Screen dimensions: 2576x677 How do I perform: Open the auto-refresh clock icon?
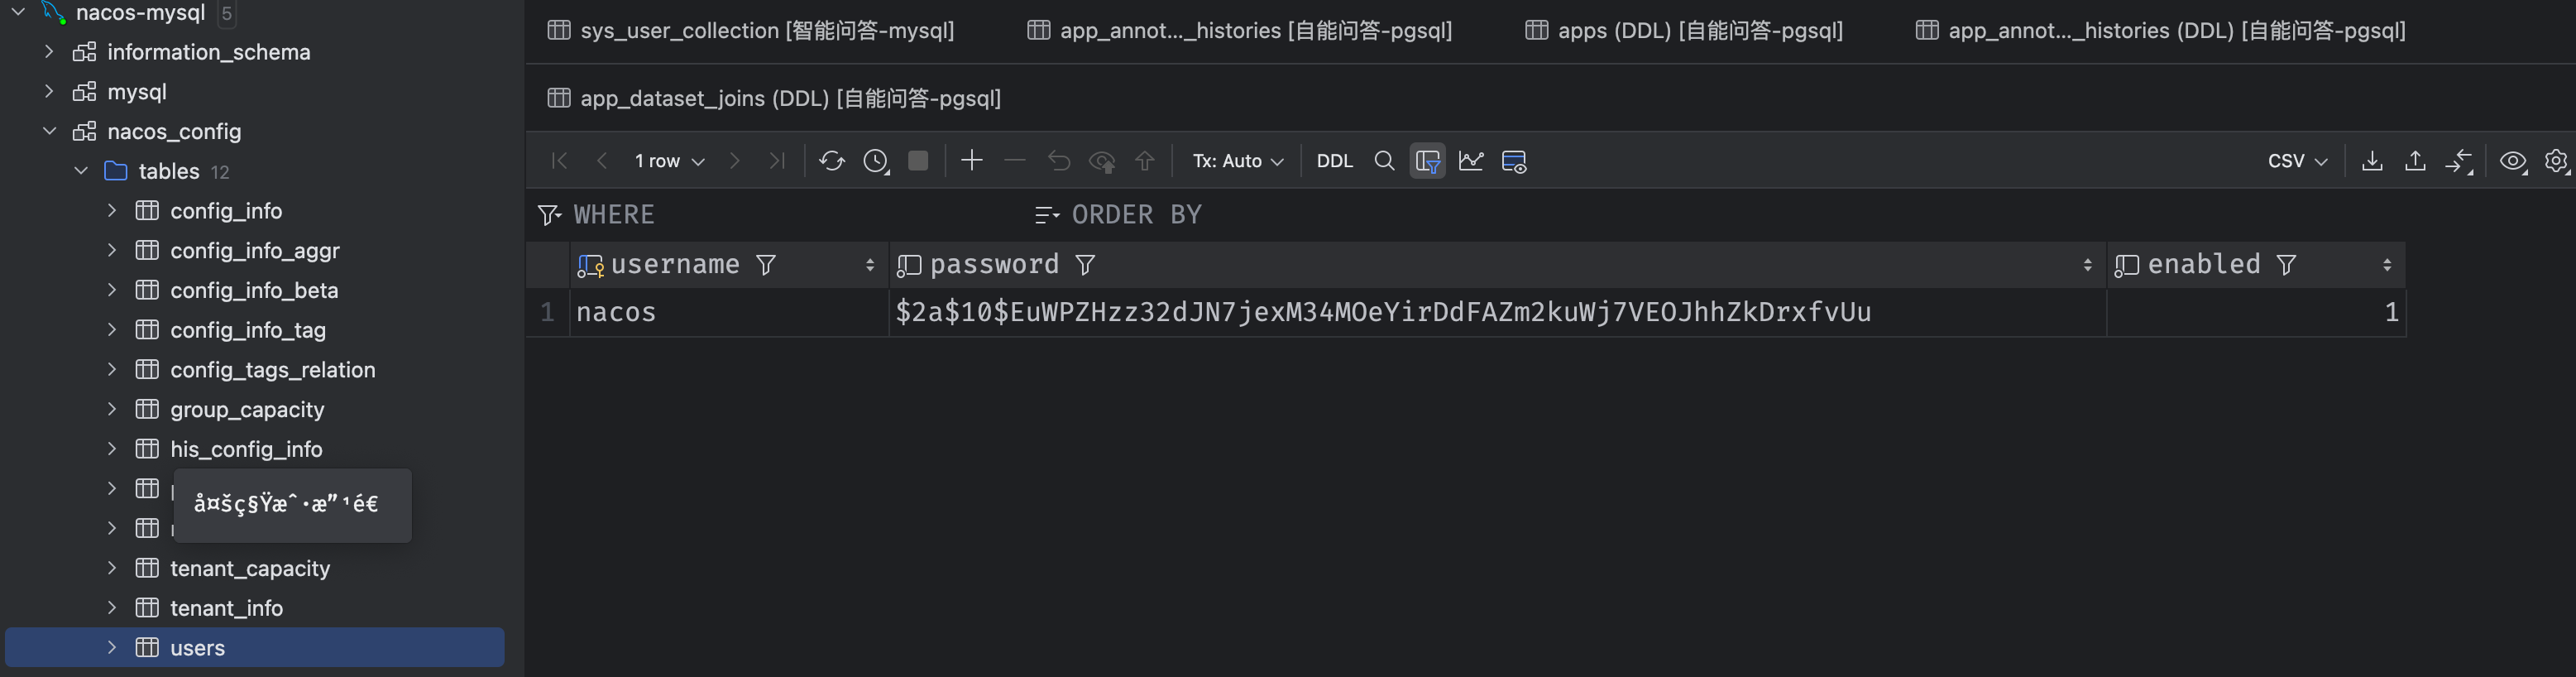pos(876,161)
